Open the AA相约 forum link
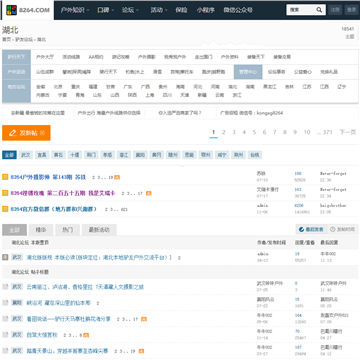This screenshot has height=360, width=360. (96, 57)
